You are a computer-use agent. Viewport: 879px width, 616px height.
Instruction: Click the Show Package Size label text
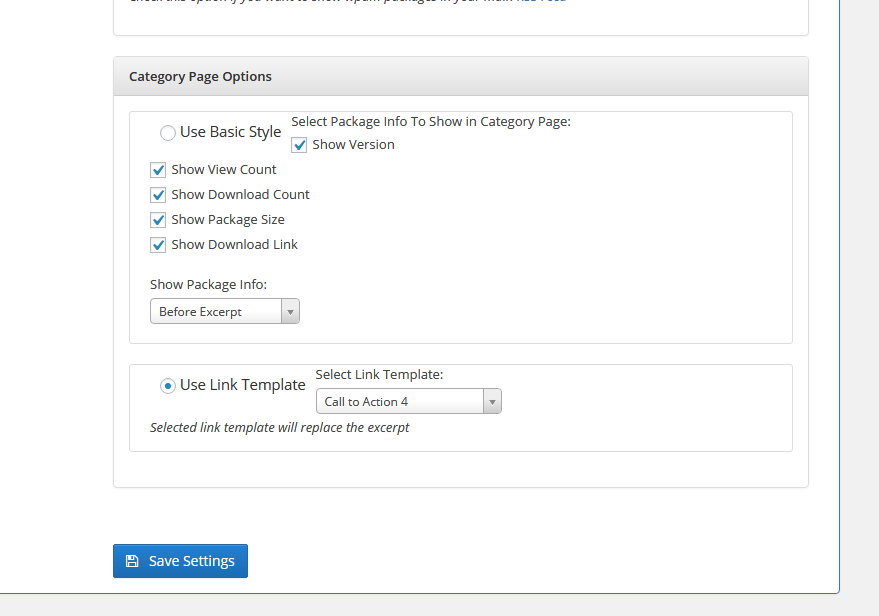(x=228, y=220)
